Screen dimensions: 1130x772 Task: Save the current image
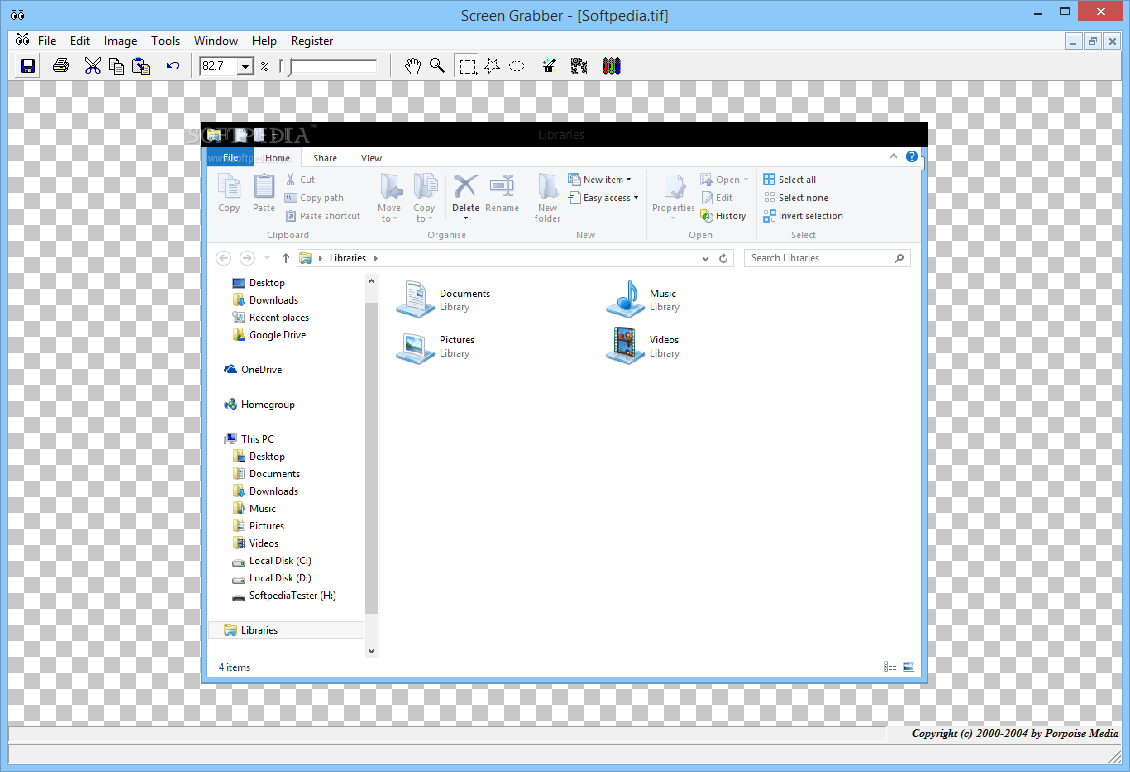point(28,66)
